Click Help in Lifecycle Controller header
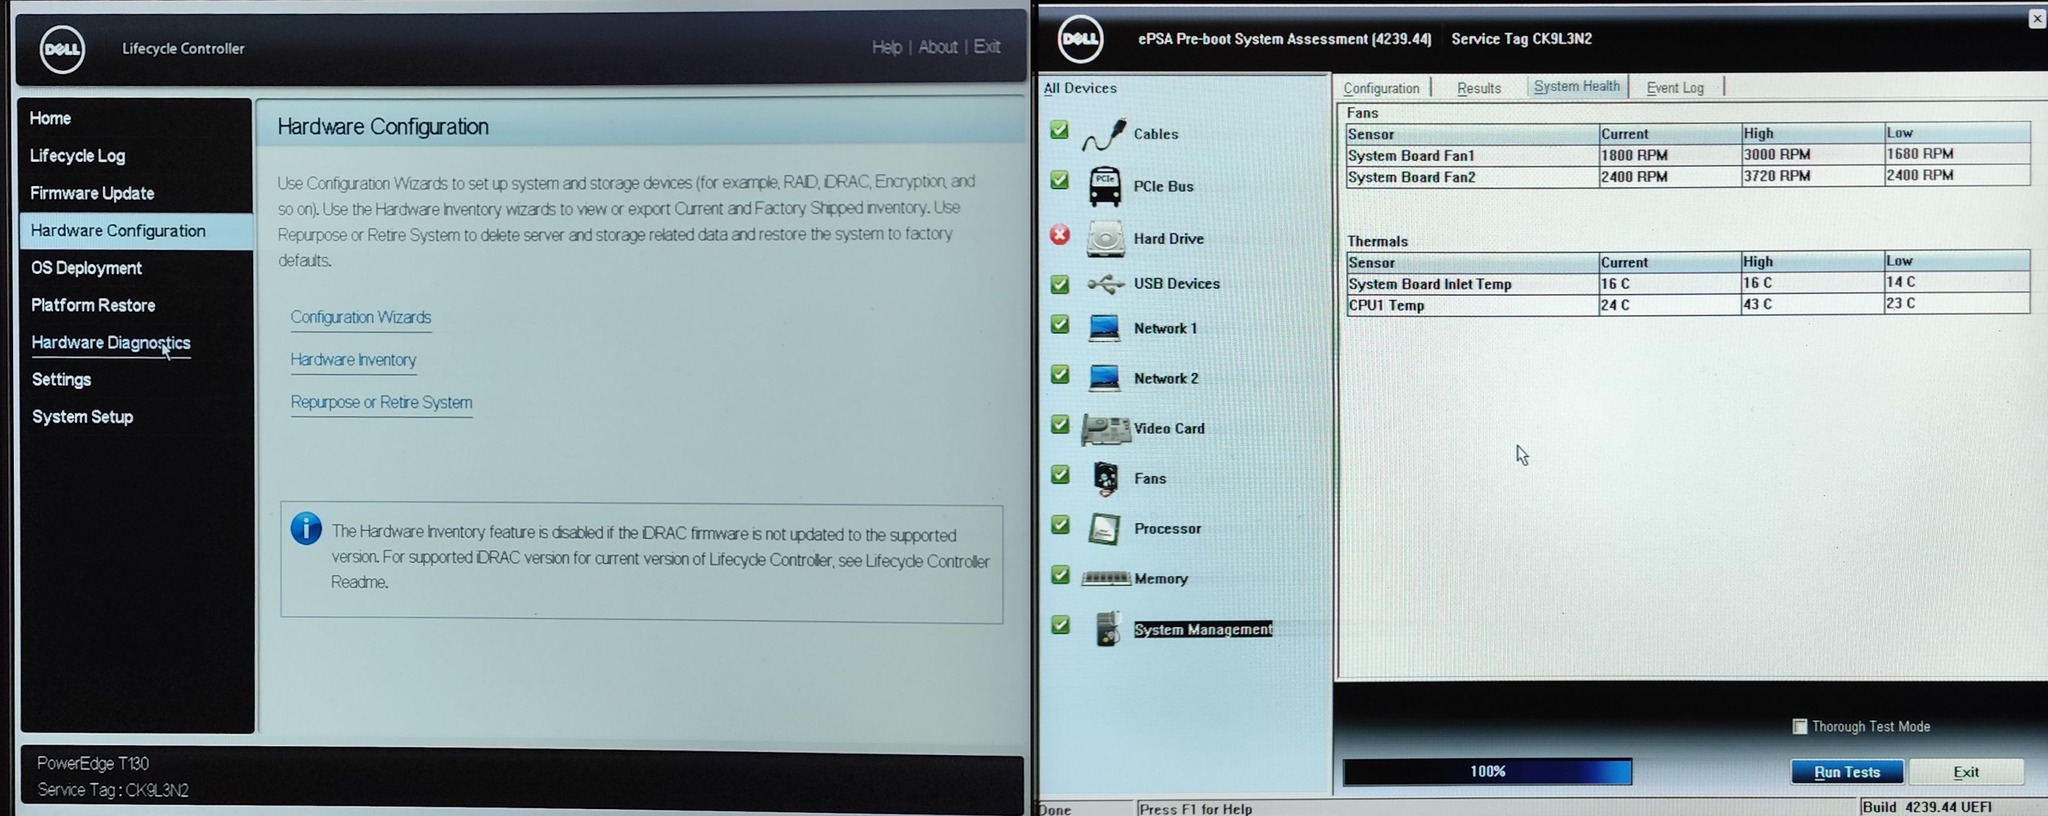Viewport: 2048px width, 816px height. [886, 47]
